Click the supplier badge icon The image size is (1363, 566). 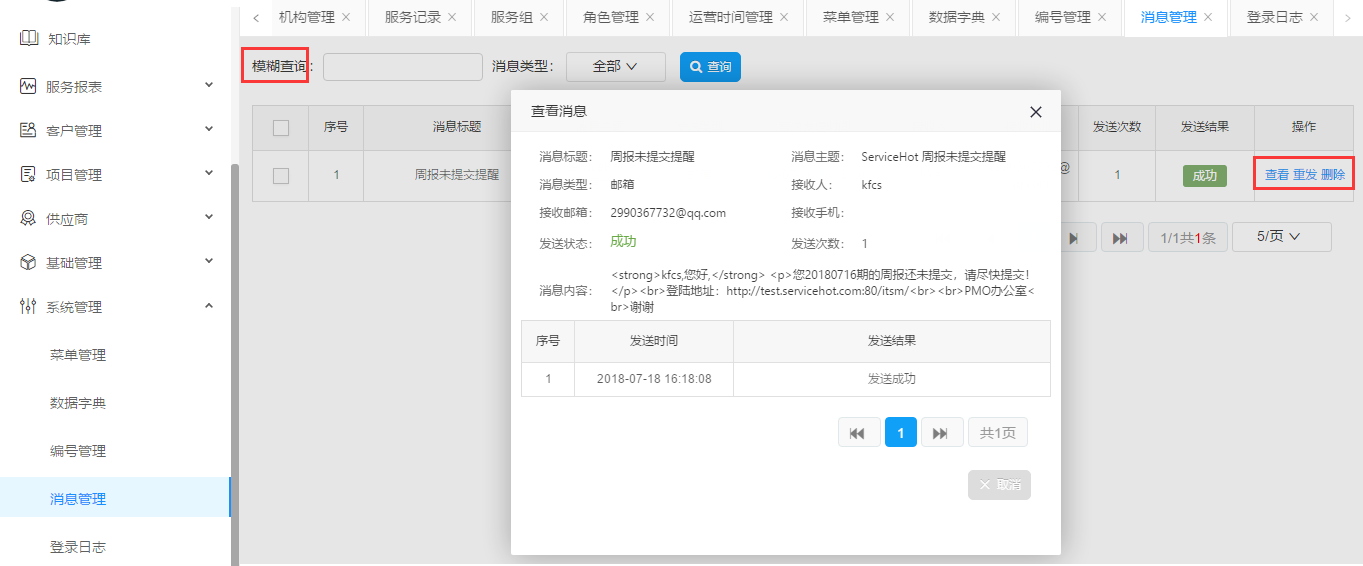tap(28, 219)
